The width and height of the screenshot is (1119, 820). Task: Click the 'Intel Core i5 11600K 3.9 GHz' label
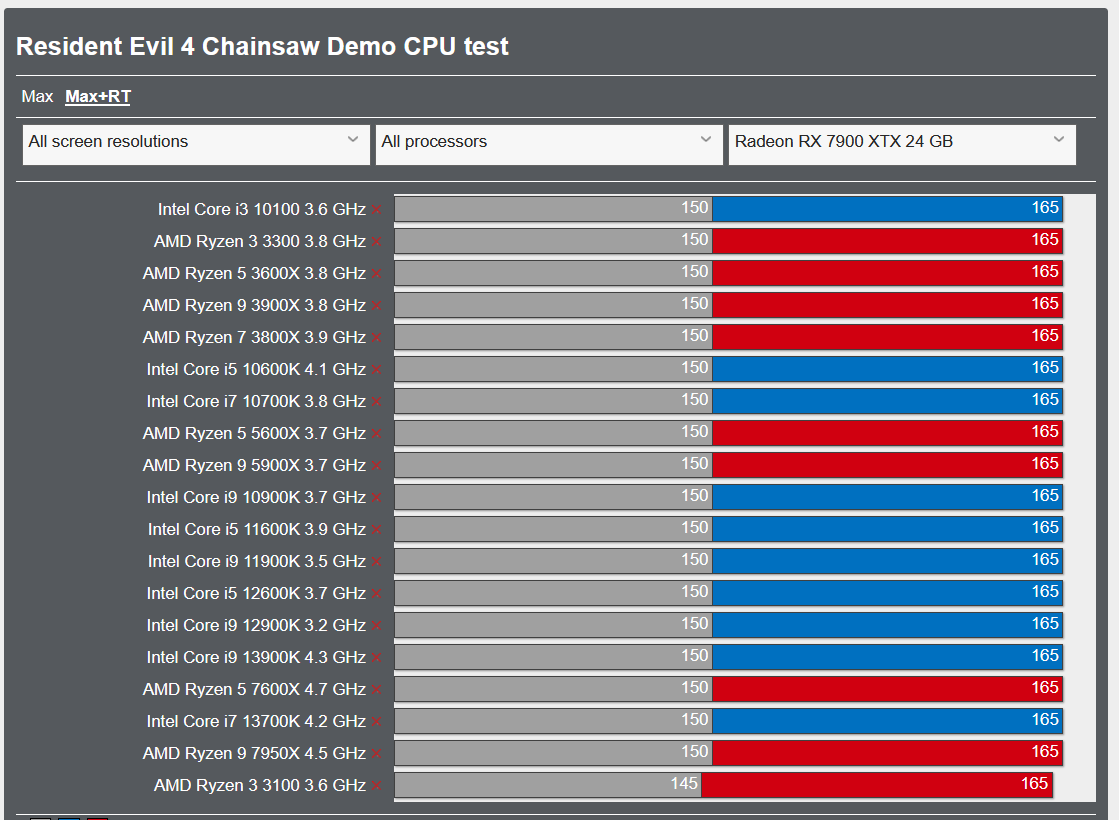pyautogui.click(x=257, y=529)
